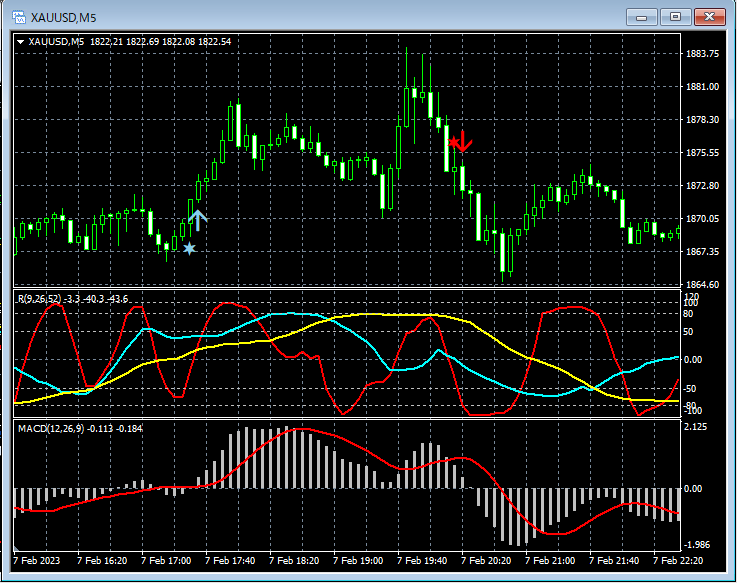Select the blue up arrow buy signal
Viewport: 738px width, 583px height.
(x=198, y=220)
